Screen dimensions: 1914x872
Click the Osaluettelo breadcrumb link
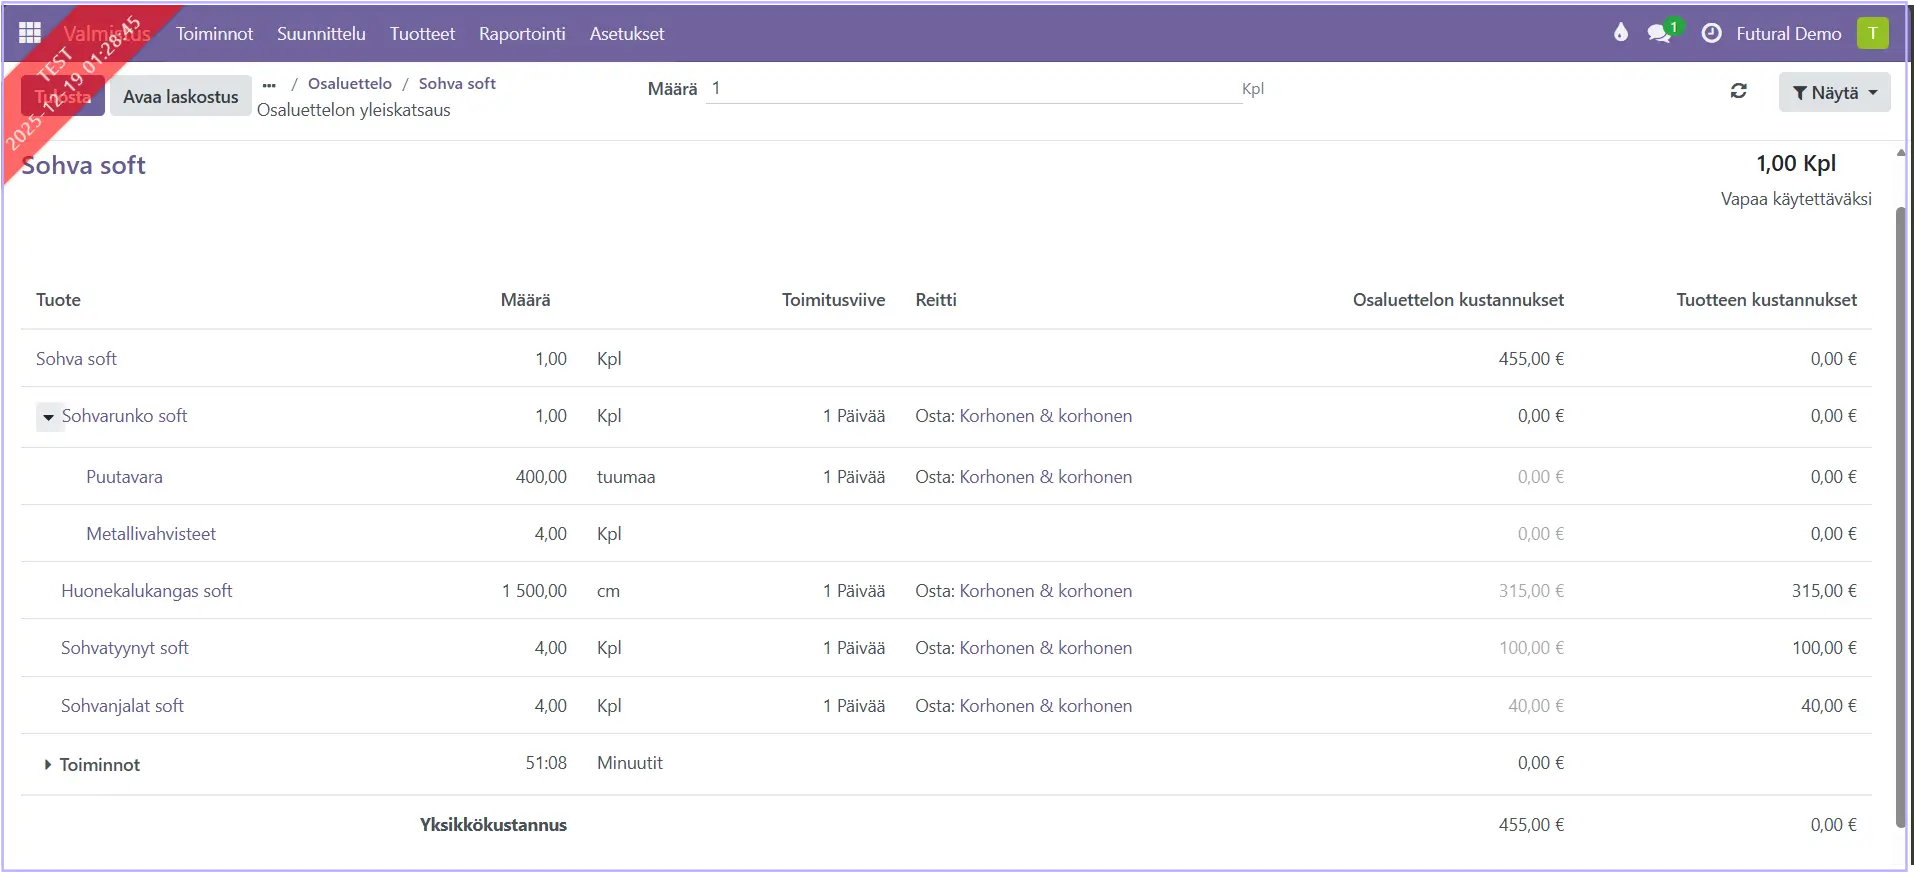click(x=349, y=84)
